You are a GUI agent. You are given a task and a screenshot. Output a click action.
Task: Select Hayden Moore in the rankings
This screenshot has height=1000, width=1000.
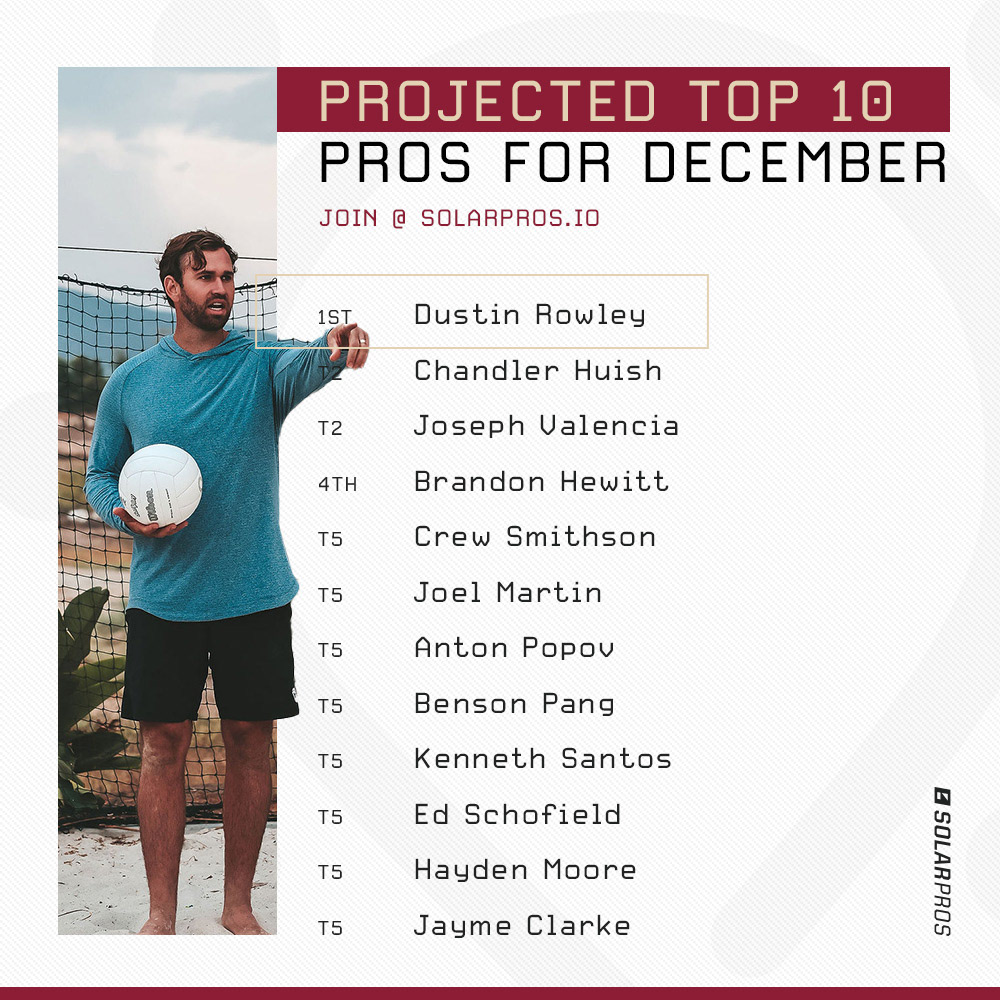tap(524, 870)
